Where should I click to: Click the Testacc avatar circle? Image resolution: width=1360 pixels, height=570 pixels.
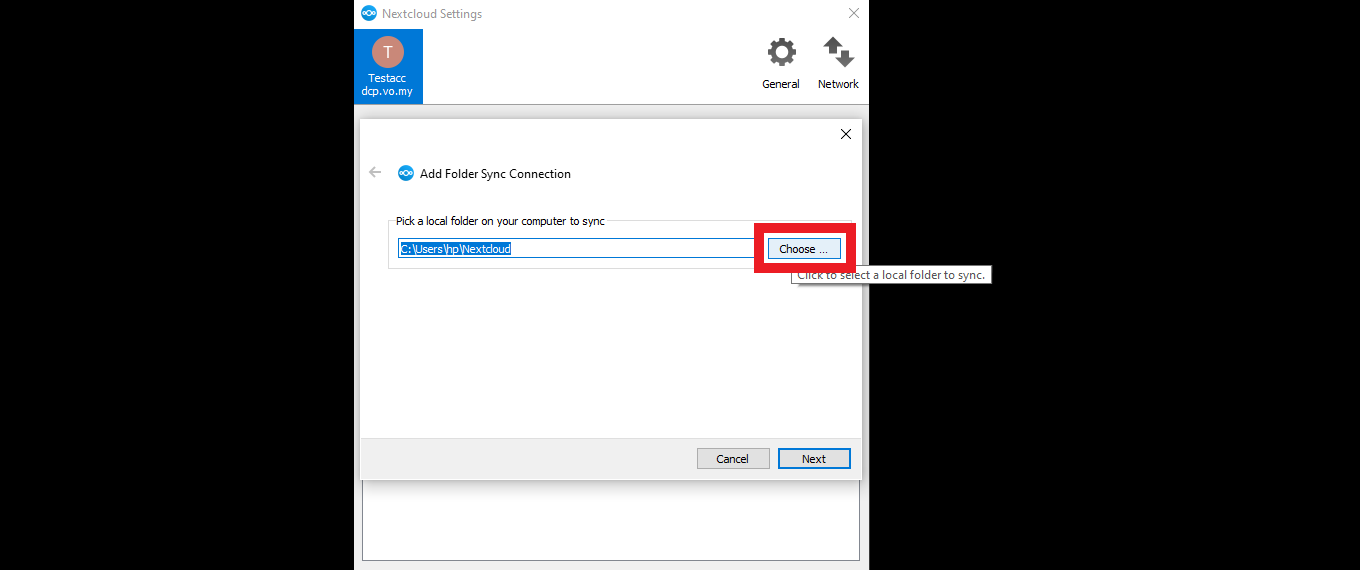387,52
